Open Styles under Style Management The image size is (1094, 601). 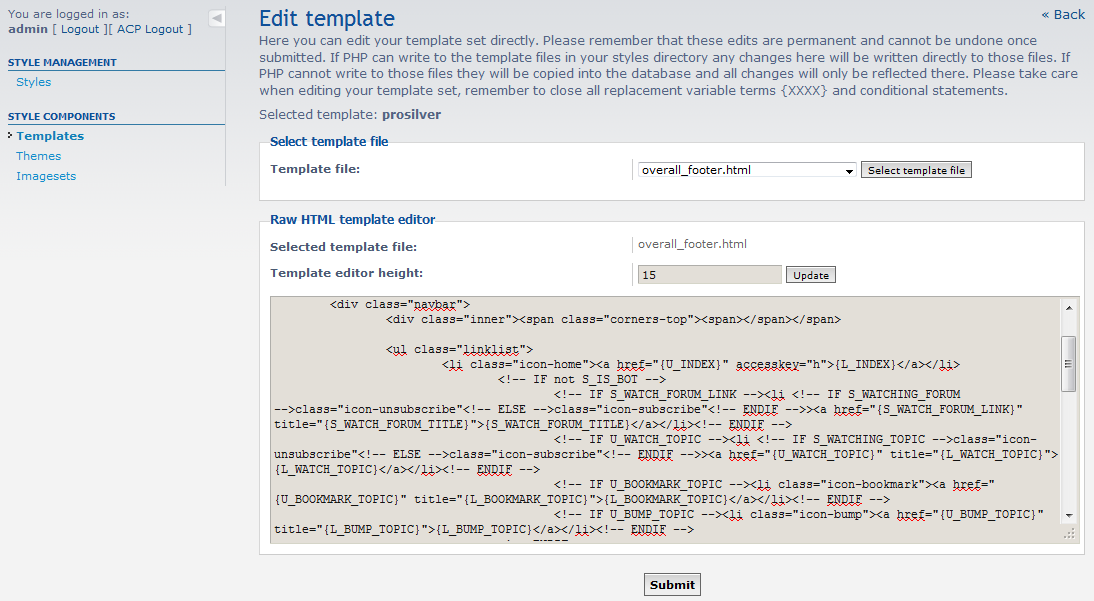point(33,82)
